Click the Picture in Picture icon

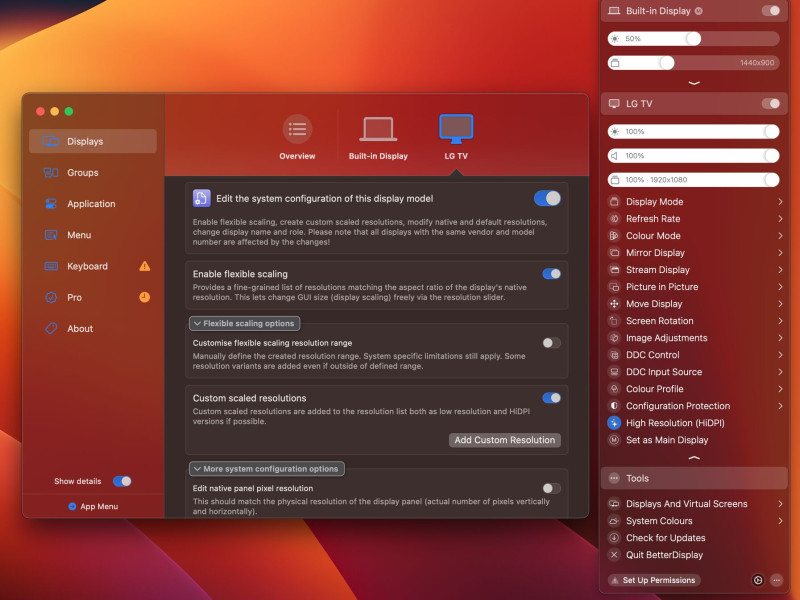coord(614,287)
